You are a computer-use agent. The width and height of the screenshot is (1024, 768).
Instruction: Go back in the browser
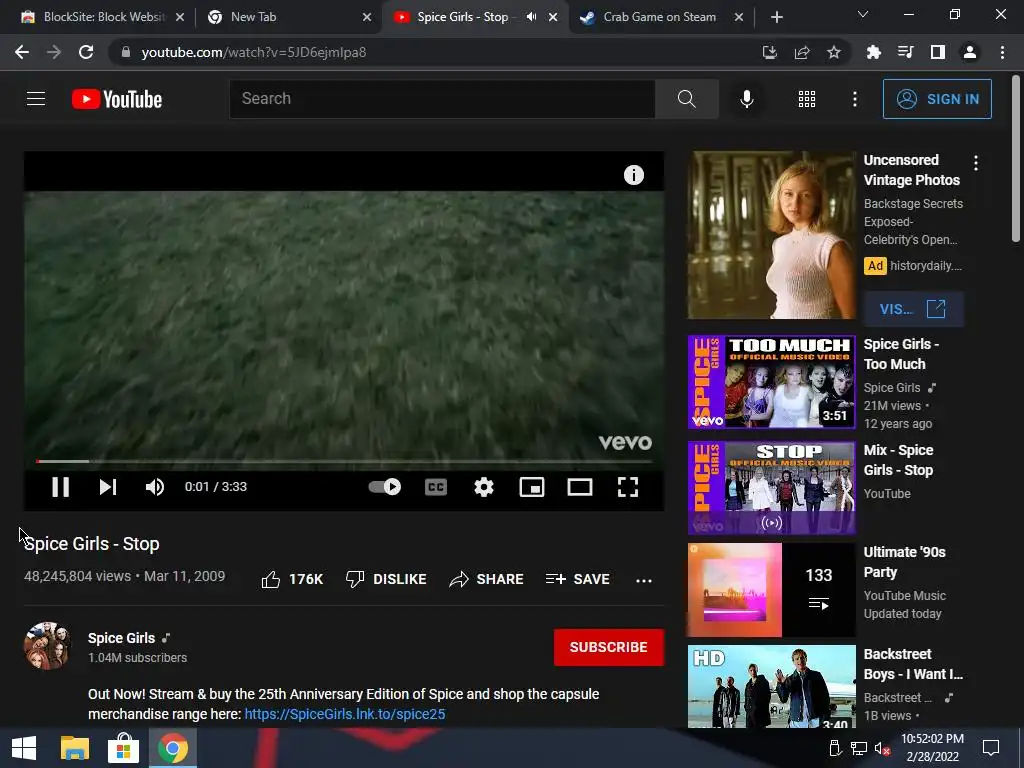[22, 52]
